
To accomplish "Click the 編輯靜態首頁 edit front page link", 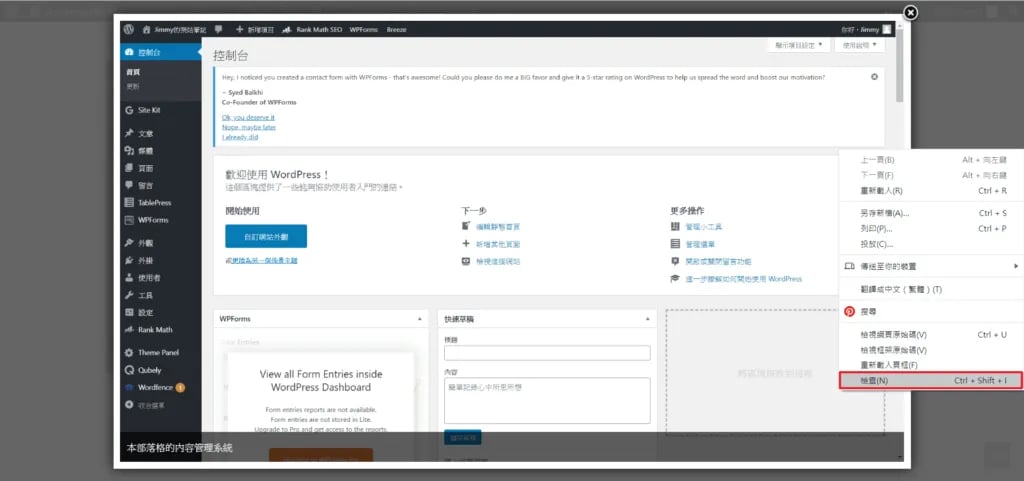I will tap(498, 226).
